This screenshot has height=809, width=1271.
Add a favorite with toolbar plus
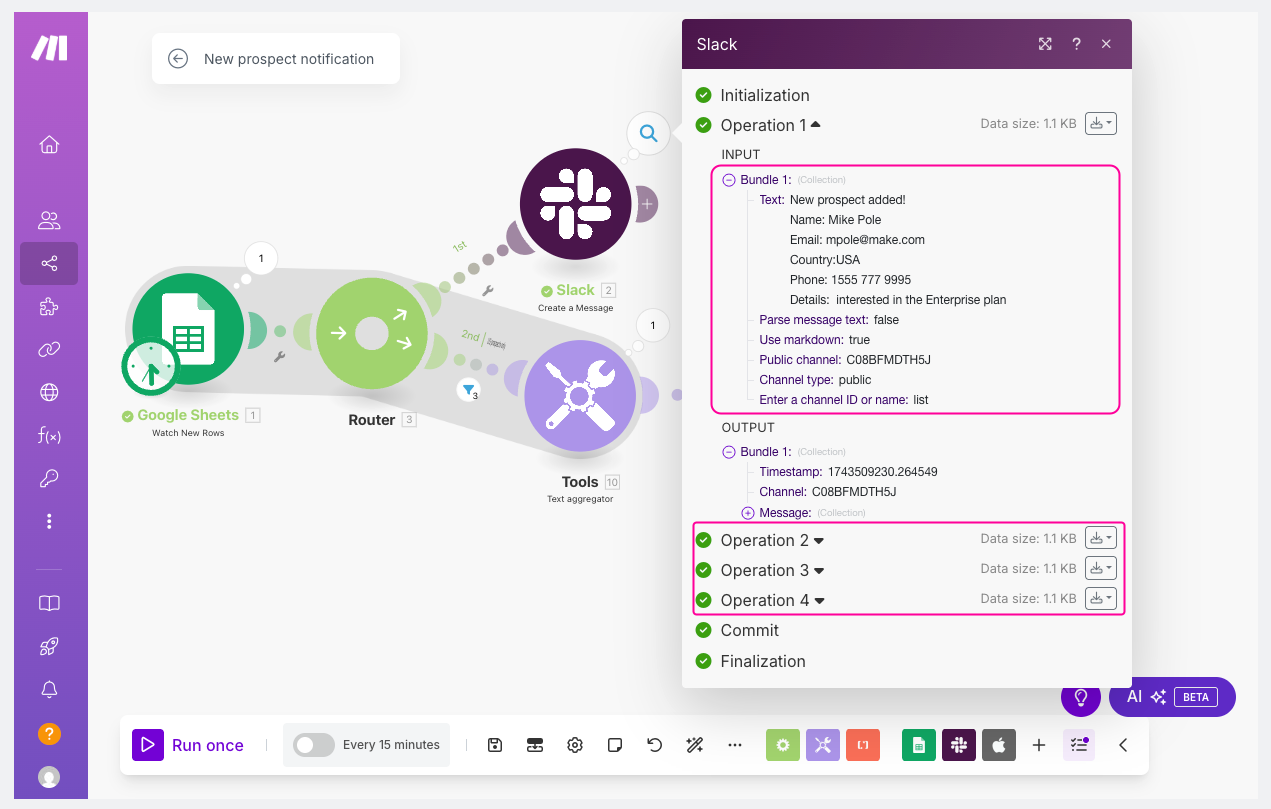[x=1039, y=745]
